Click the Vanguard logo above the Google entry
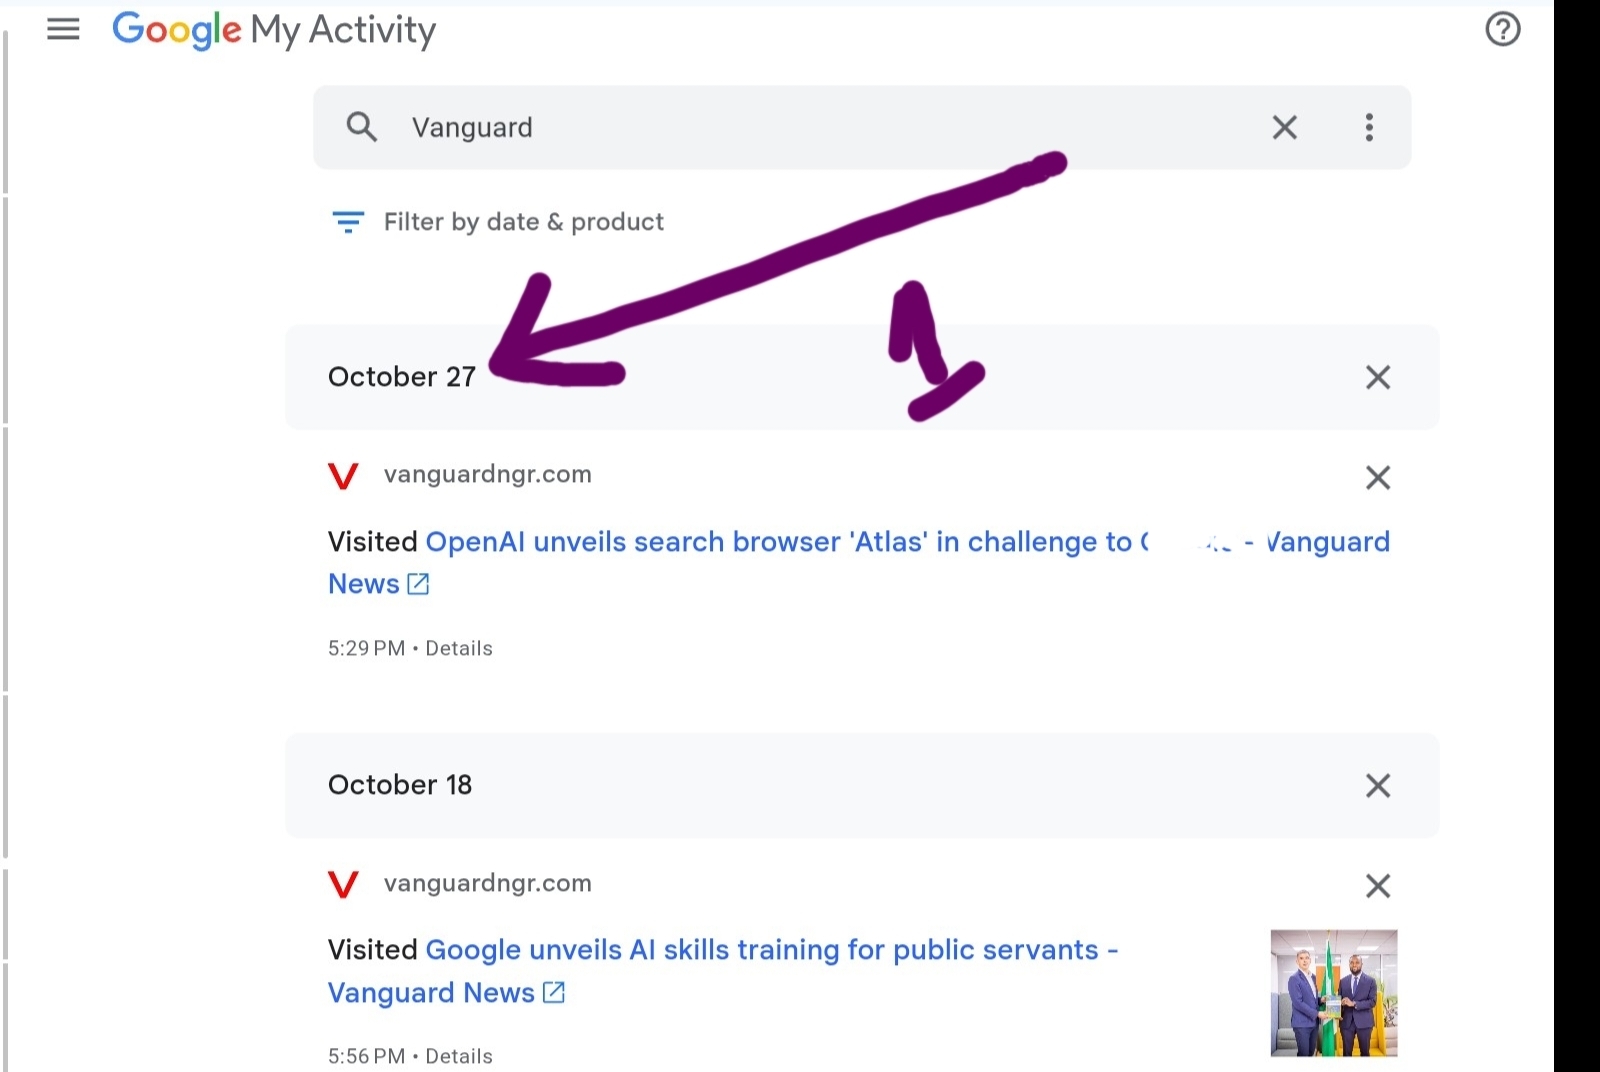This screenshot has width=1600, height=1072. (343, 884)
